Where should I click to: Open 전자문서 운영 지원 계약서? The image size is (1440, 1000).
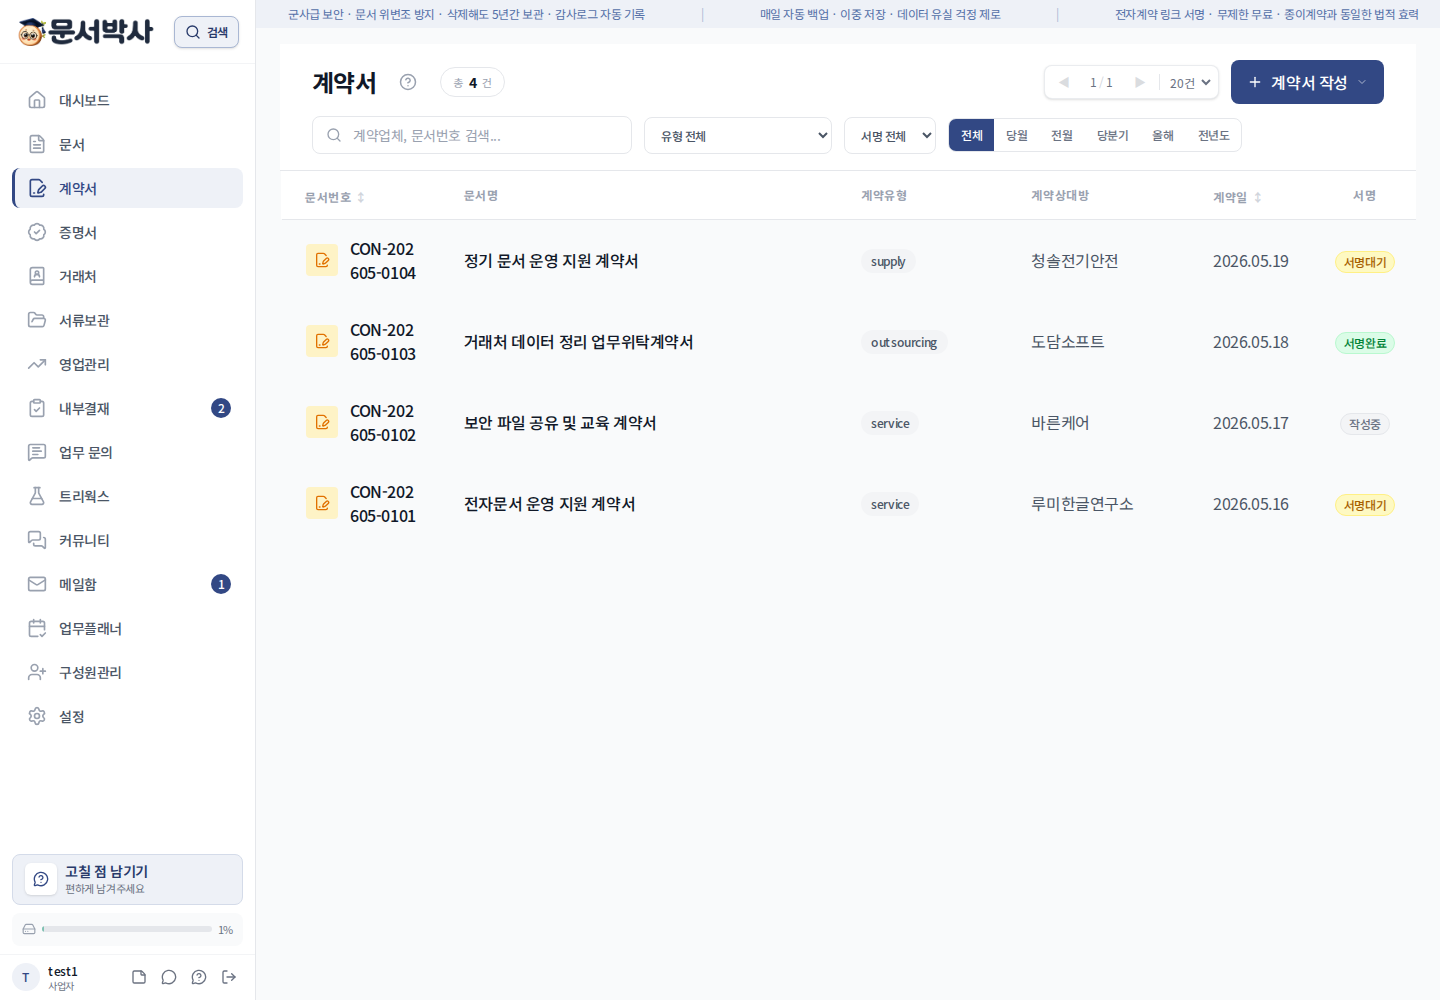pyautogui.click(x=550, y=504)
